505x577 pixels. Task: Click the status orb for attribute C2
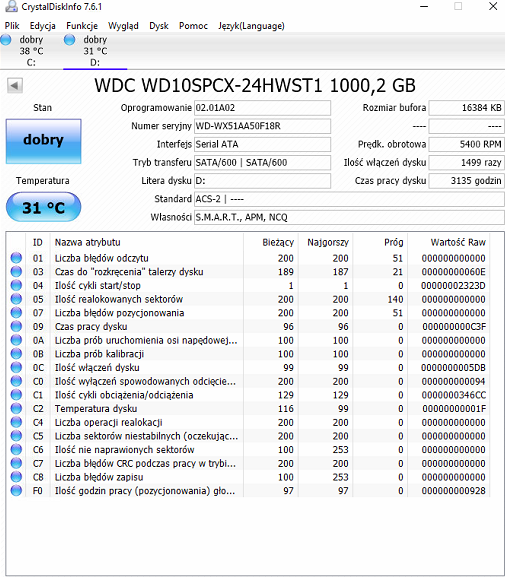coord(16,408)
